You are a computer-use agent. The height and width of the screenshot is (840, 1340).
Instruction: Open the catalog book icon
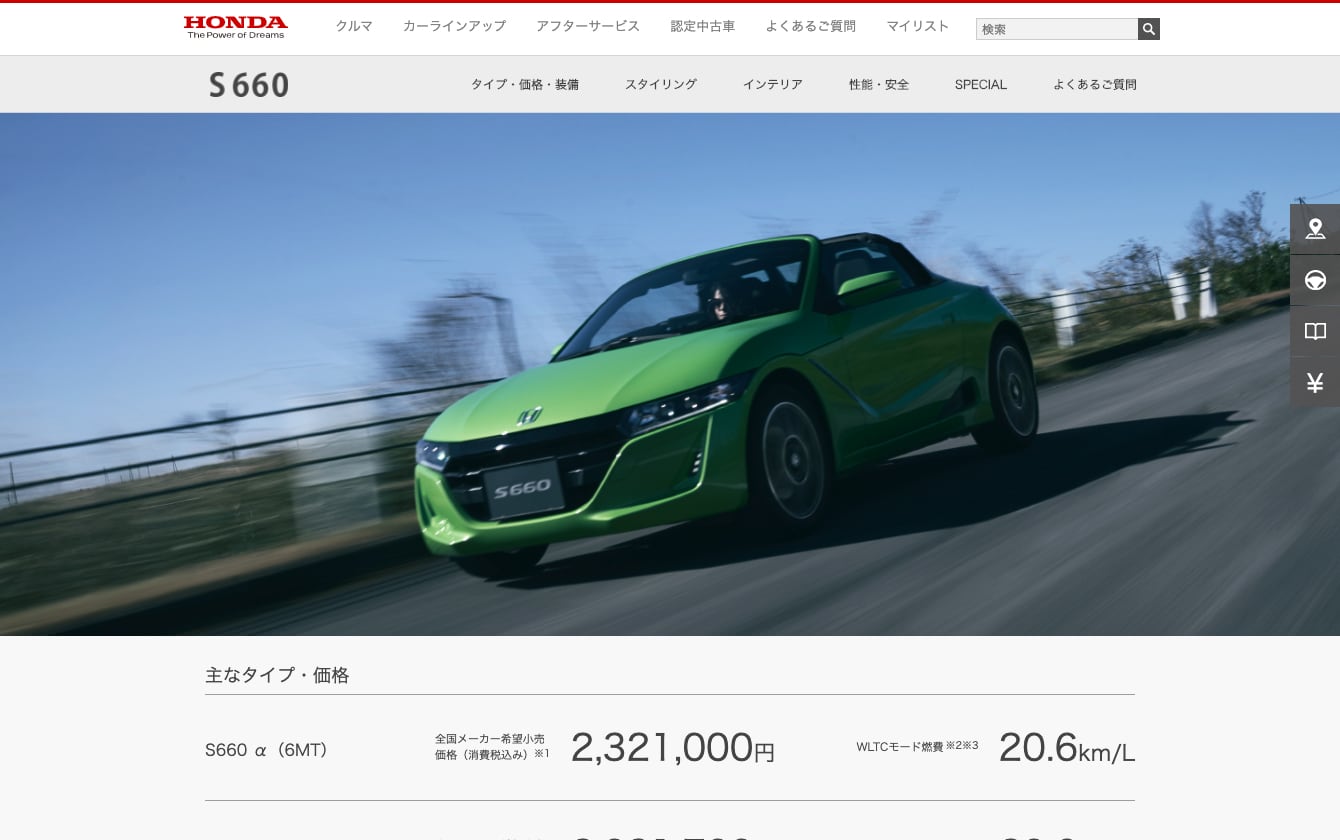(1315, 331)
